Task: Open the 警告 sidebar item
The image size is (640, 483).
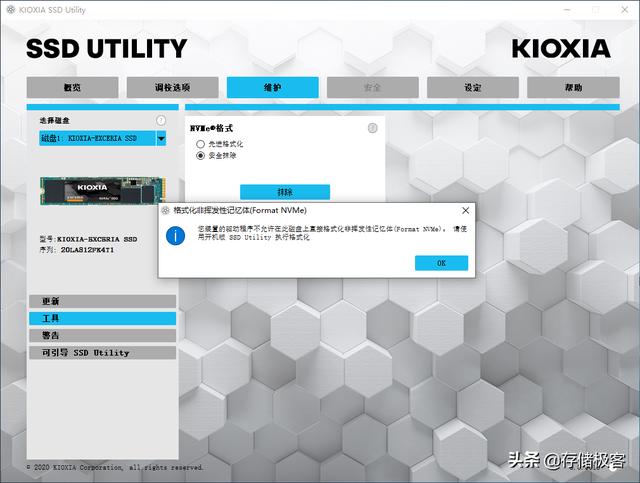Action: pos(102,336)
